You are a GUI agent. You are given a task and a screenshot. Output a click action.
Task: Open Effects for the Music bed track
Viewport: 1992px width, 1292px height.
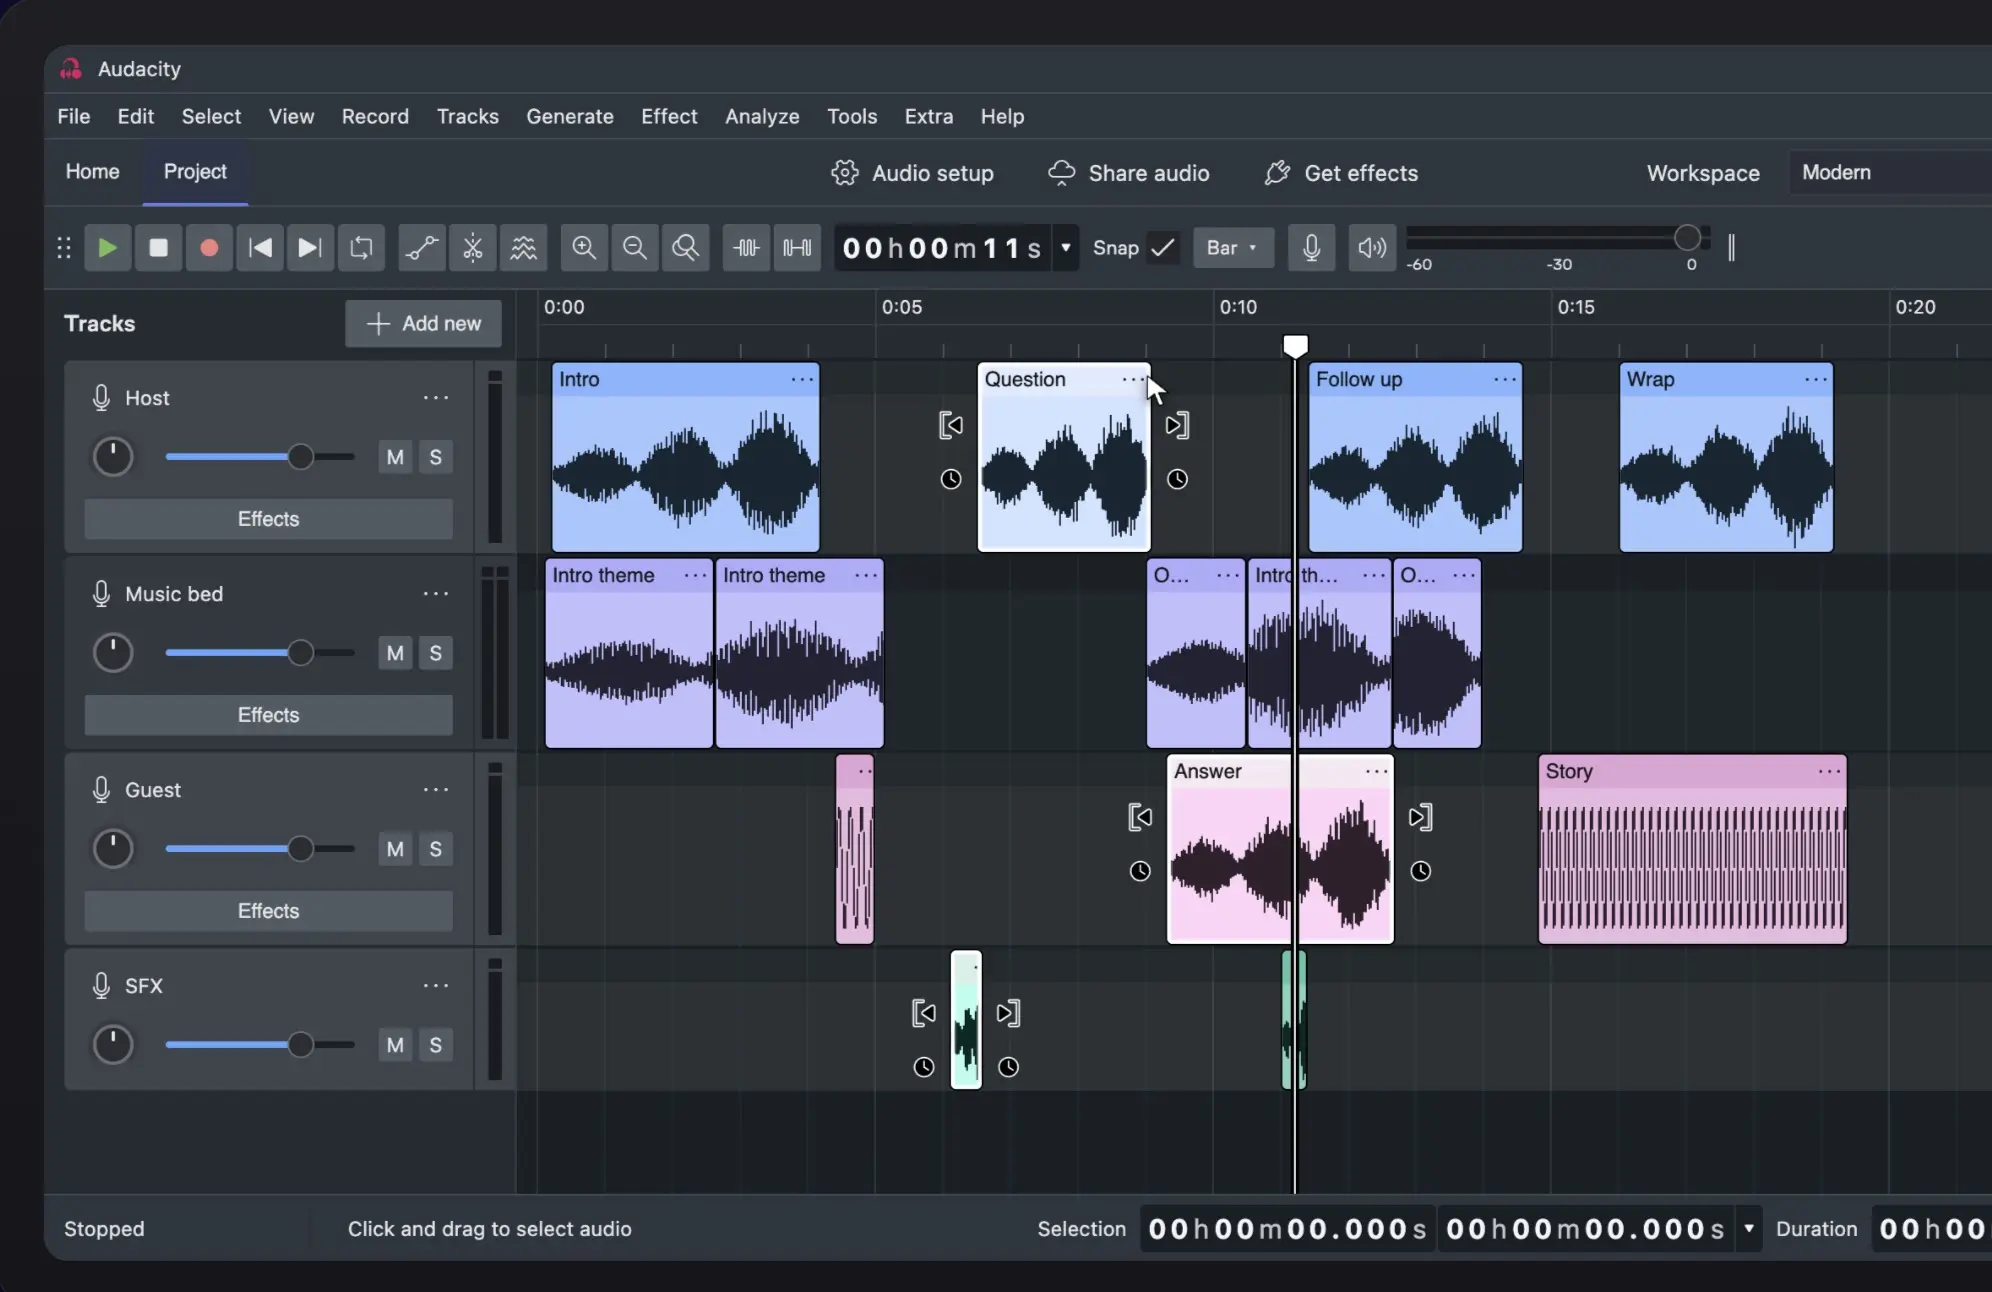pyautogui.click(x=268, y=715)
